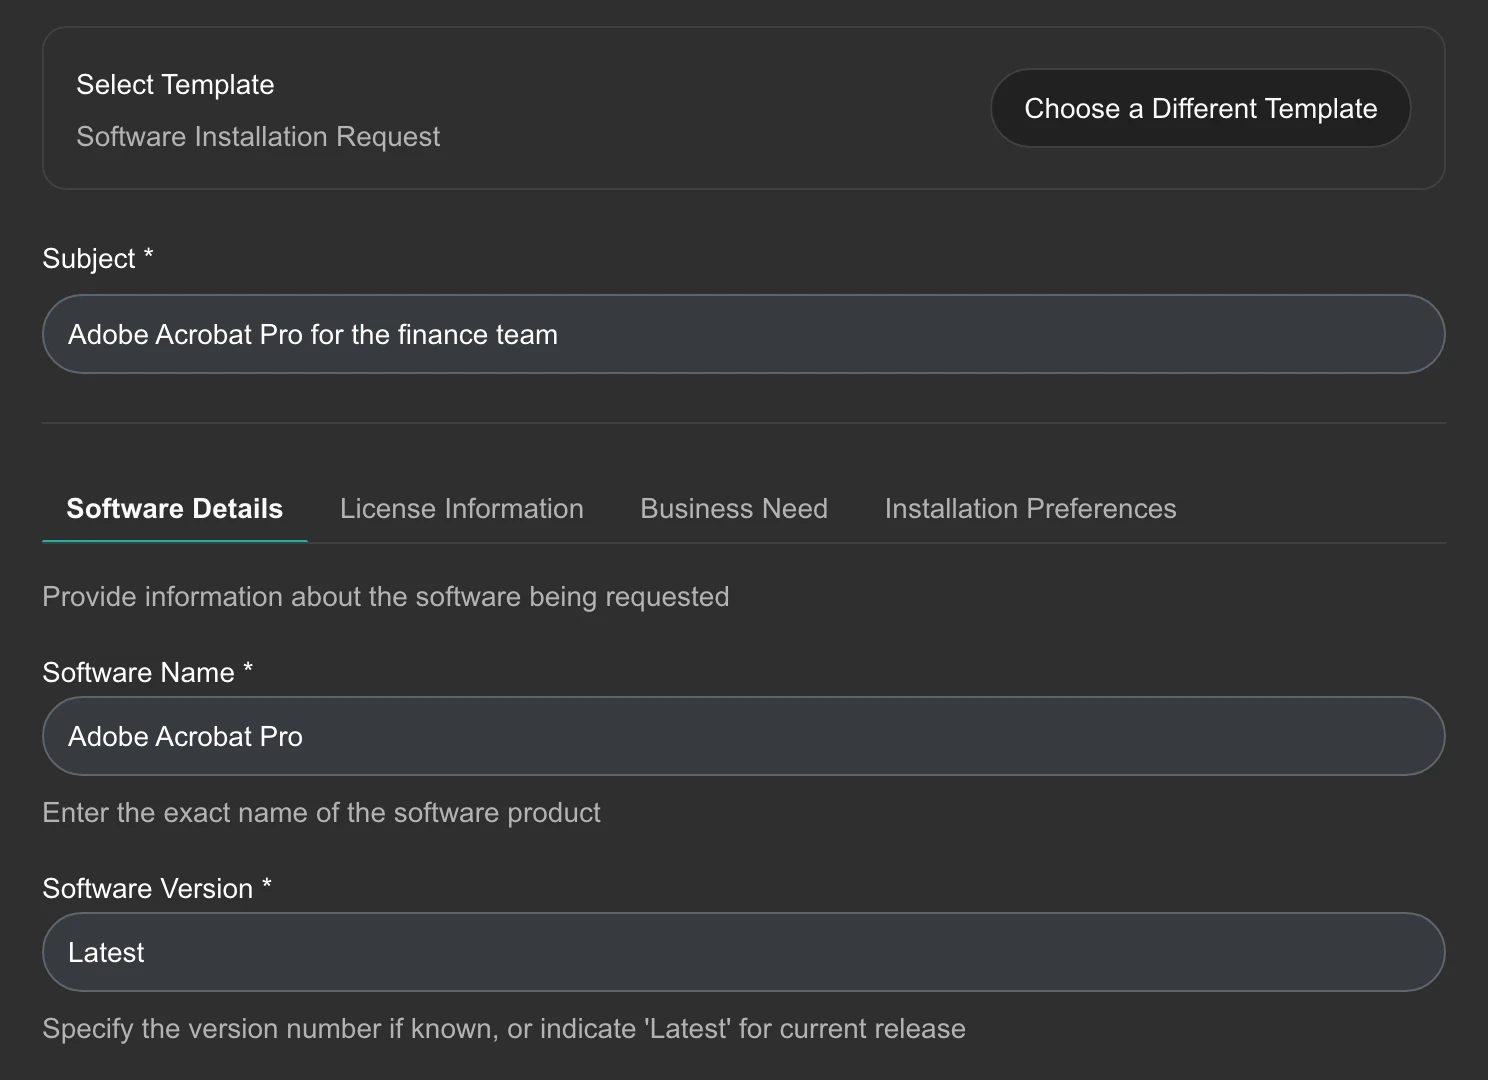The width and height of the screenshot is (1488, 1080).
Task: Click the Software Version label text
Action: (x=148, y=889)
